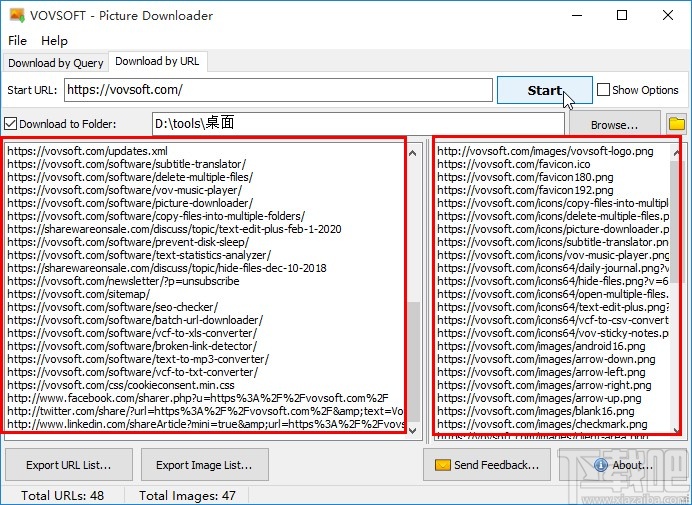Select the sharewareonsale hide-files-dec-10-2018 URL
Image resolution: width=692 pixels, height=505 pixels.
(167, 268)
